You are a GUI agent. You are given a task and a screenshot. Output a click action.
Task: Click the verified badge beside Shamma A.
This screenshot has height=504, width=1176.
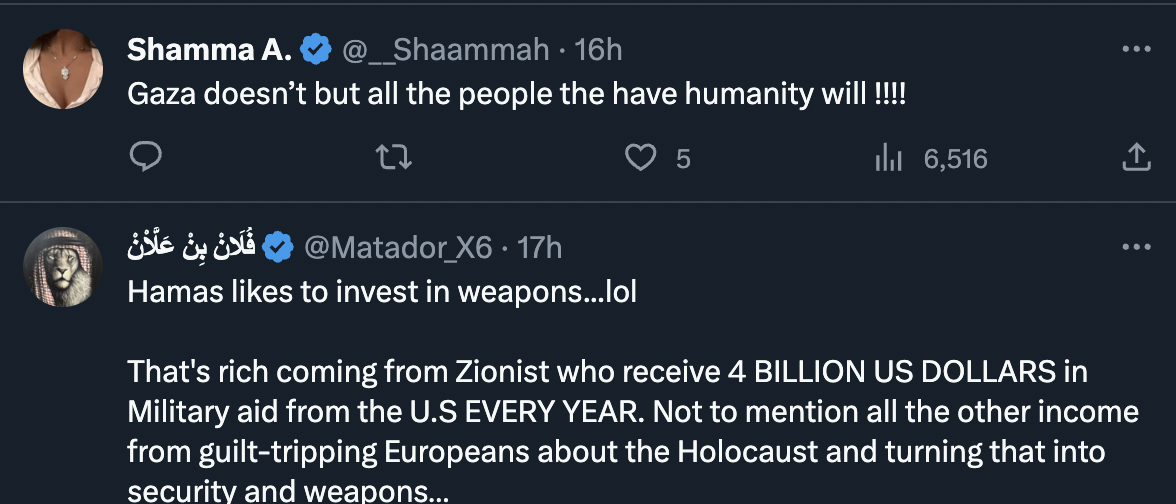[317, 49]
